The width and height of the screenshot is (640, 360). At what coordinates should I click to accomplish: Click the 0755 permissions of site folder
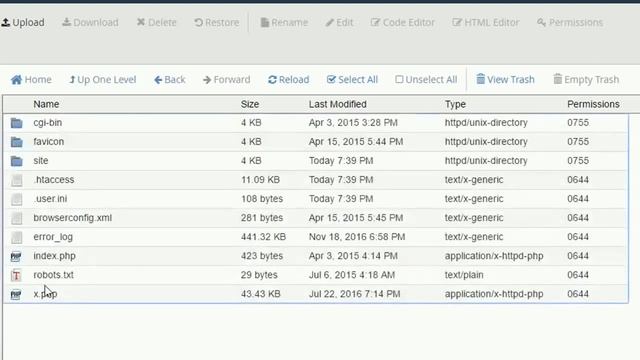[578, 161]
